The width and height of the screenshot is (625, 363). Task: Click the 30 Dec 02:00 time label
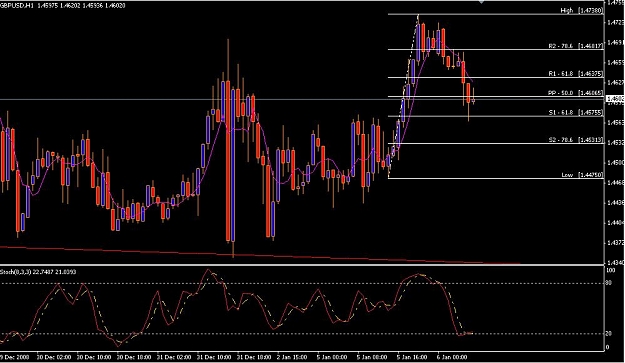(54, 357)
